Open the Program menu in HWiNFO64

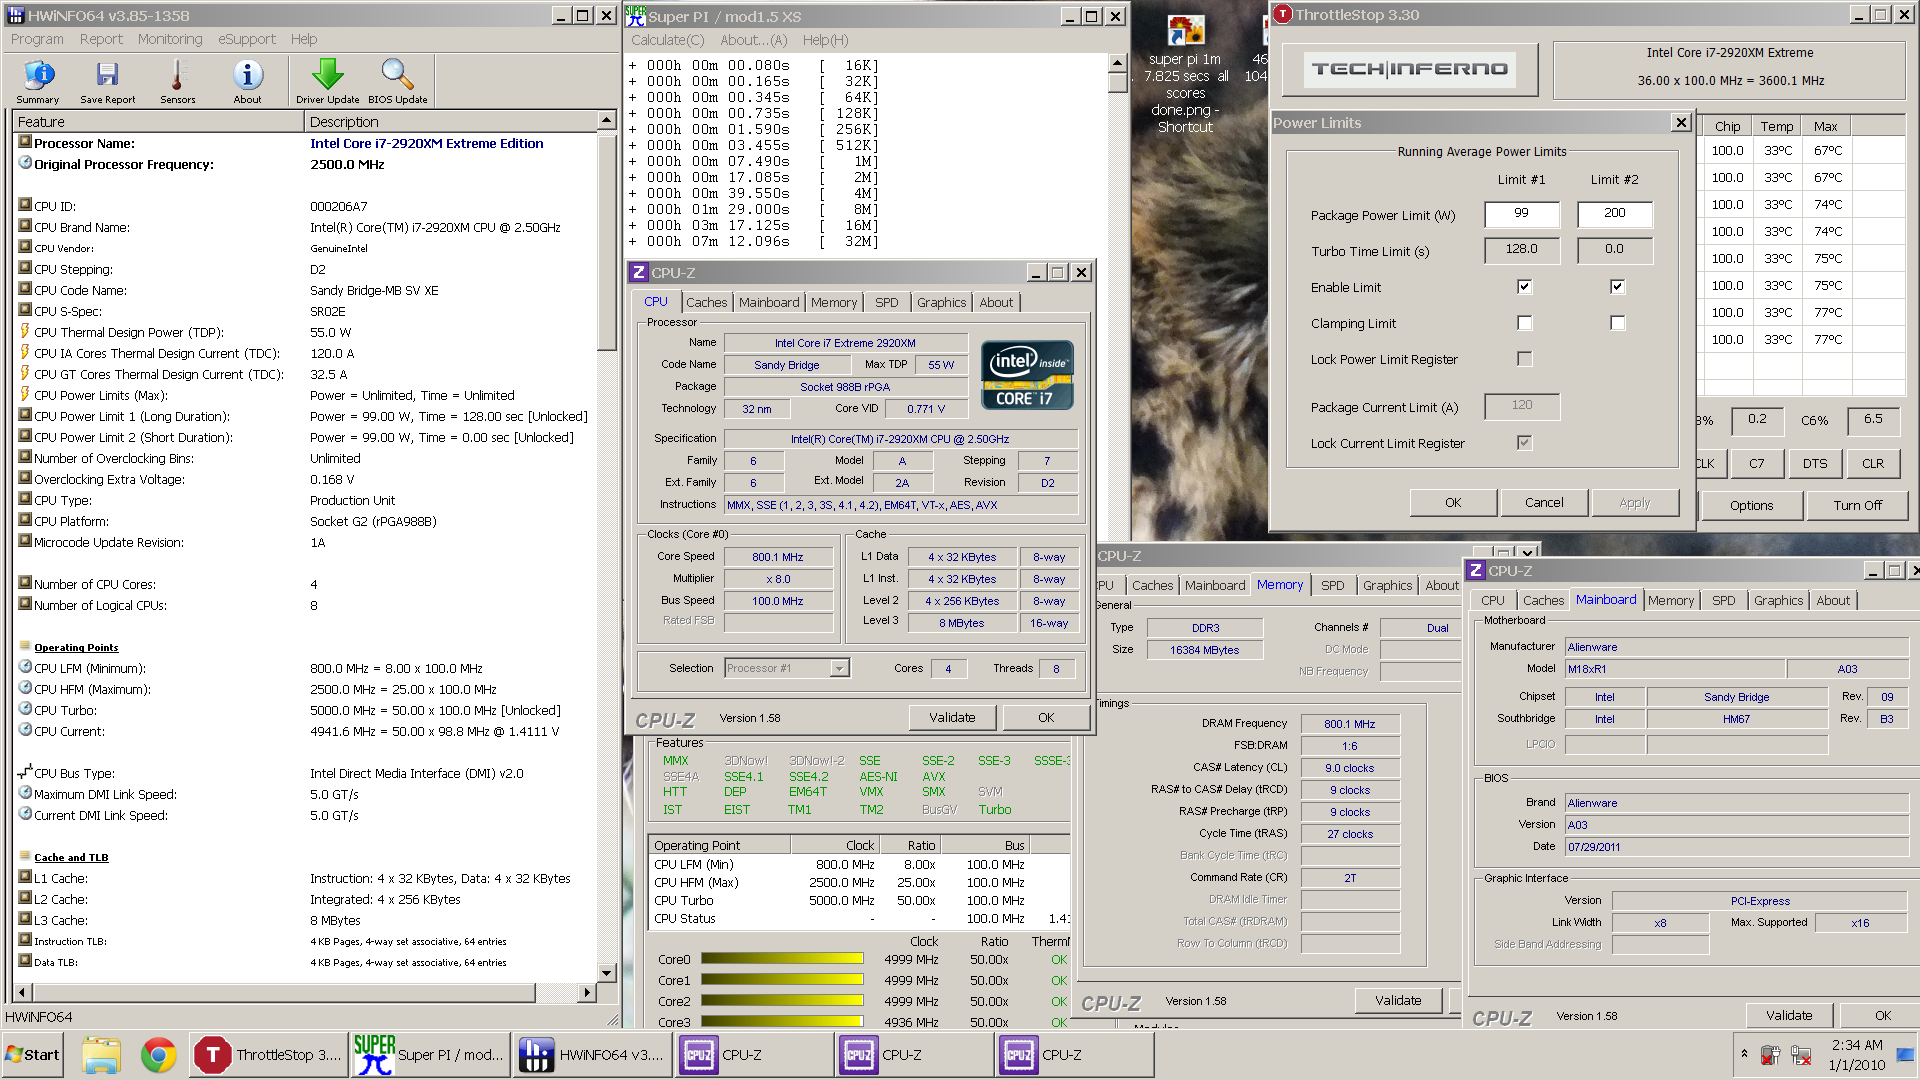pyautogui.click(x=37, y=39)
